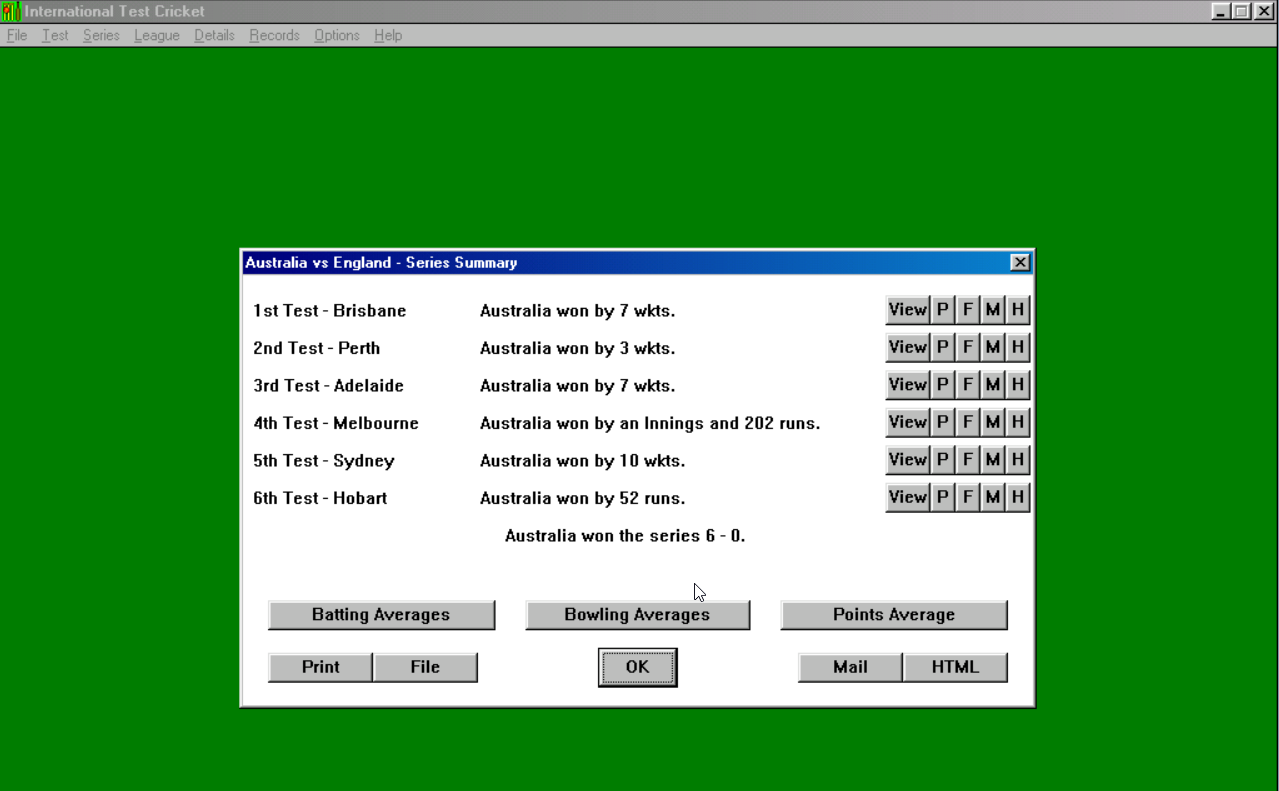This screenshot has width=1279, height=791.
Task: Click the F button for 6th Test Hobart
Action: click(x=967, y=497)
